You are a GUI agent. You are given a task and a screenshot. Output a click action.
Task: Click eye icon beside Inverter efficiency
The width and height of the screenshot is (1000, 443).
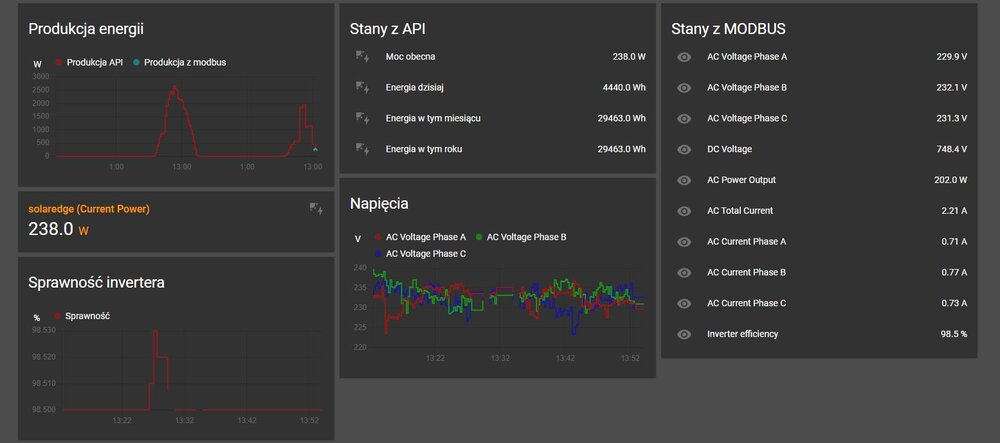684,334
